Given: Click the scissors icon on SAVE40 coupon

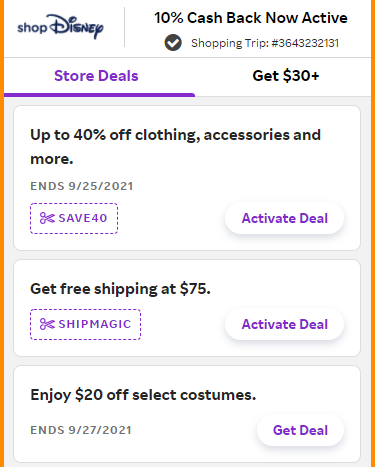Looking at the screenshot, I should (47, 218).
